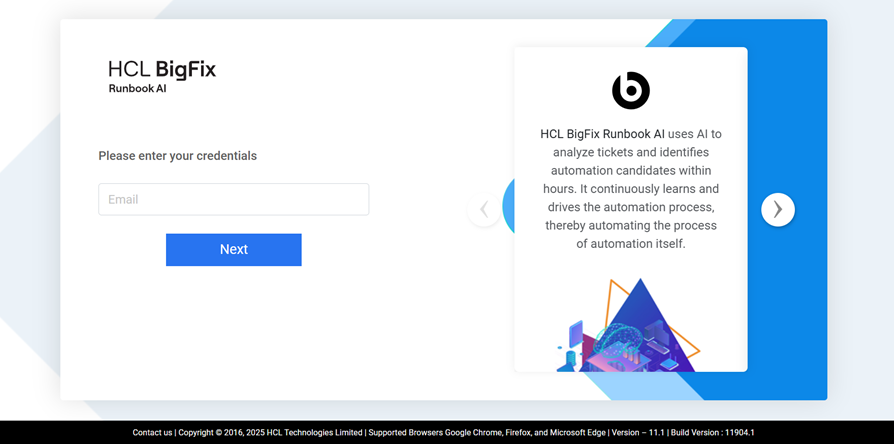
Task: Advance carousel with right arrow
Action: (x=778, y=210)
